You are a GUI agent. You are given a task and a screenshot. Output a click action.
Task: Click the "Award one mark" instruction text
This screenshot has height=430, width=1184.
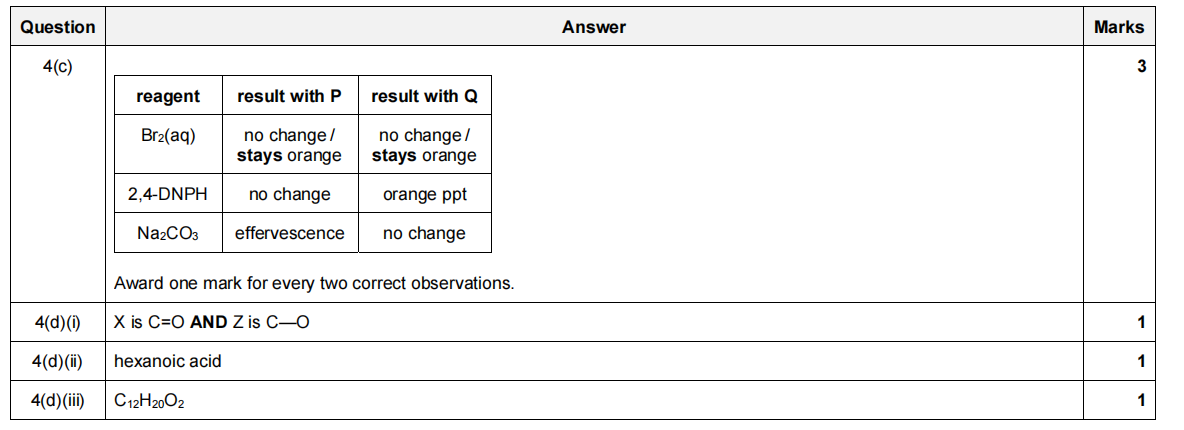(x=314, y=283)
